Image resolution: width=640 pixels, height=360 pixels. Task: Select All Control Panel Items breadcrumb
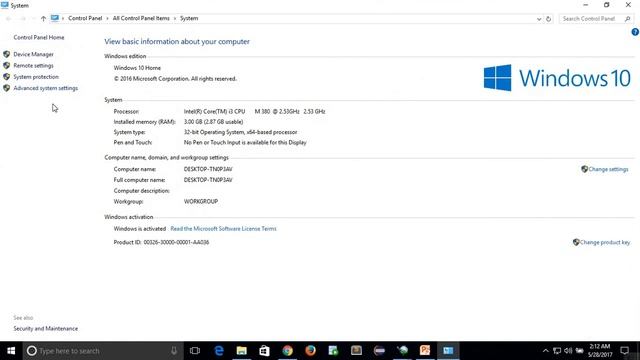pyautogui.click(x=141, y=18)
